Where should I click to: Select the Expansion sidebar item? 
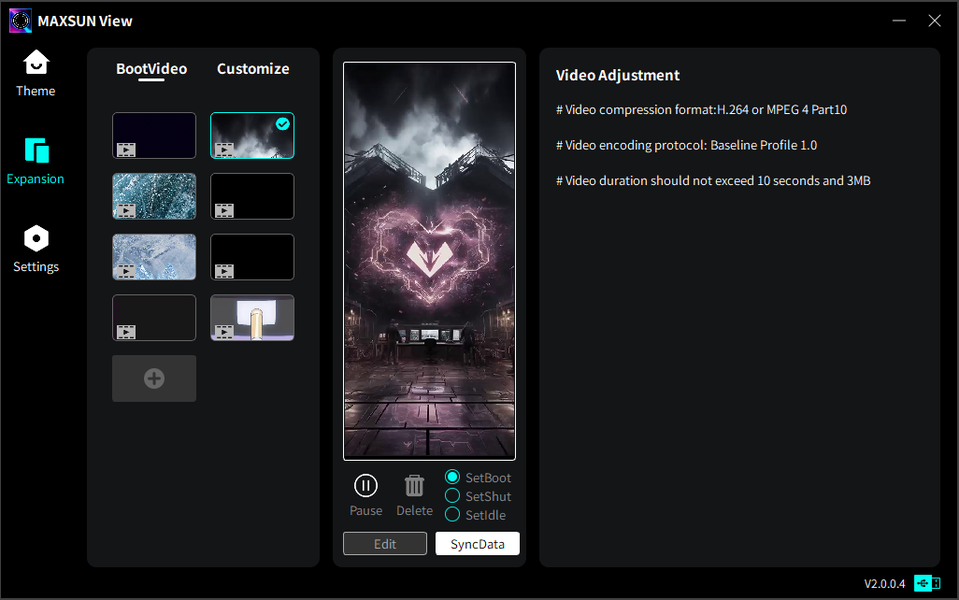[35, 161]
